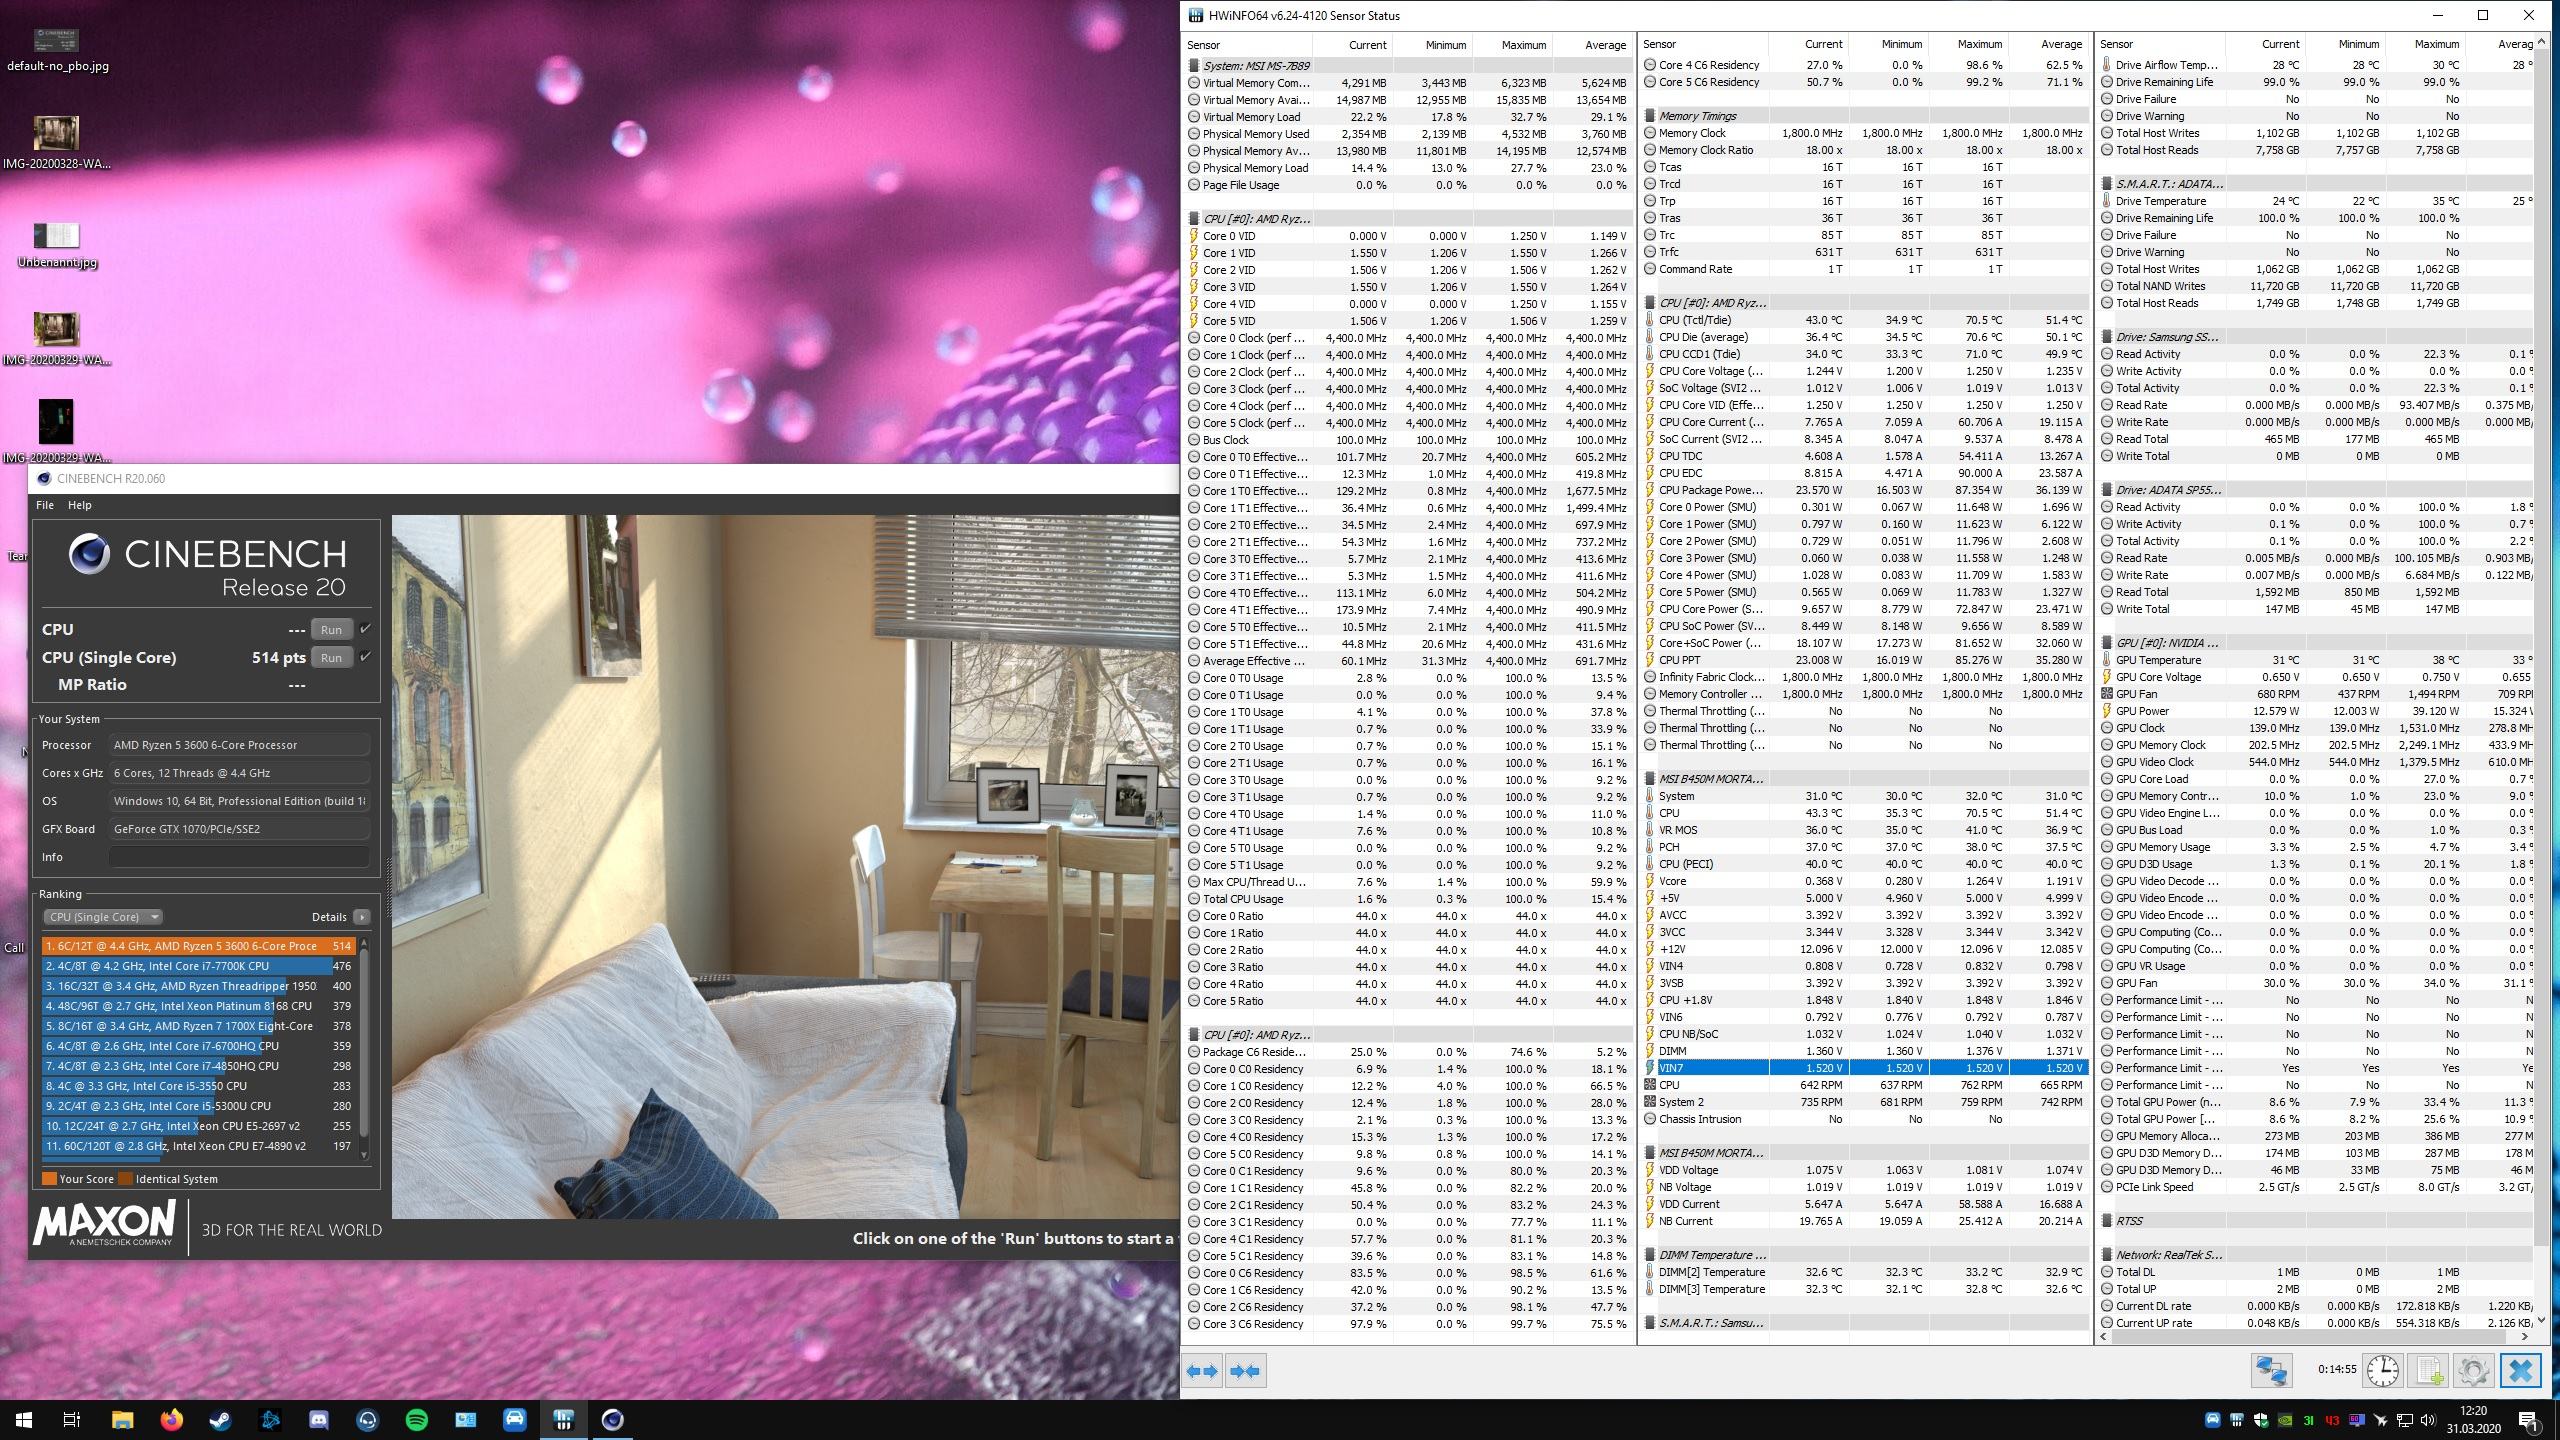
Task: Open Steam from the taskbar
Action: 220,1419
